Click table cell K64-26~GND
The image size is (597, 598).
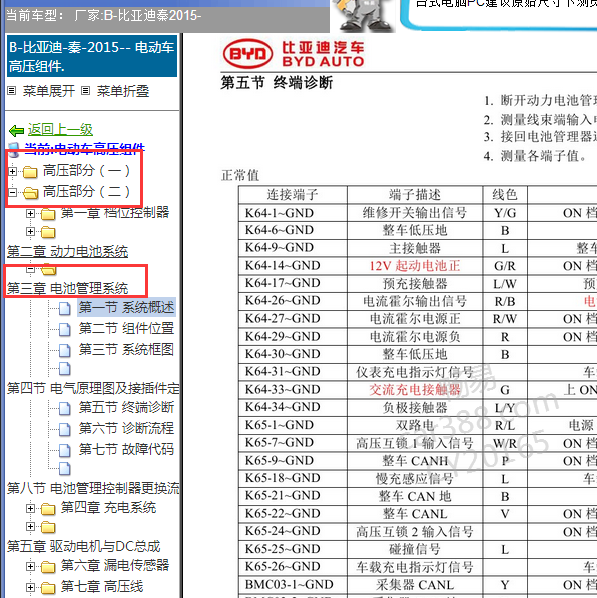pyautogui.click(x=293, y=301)
